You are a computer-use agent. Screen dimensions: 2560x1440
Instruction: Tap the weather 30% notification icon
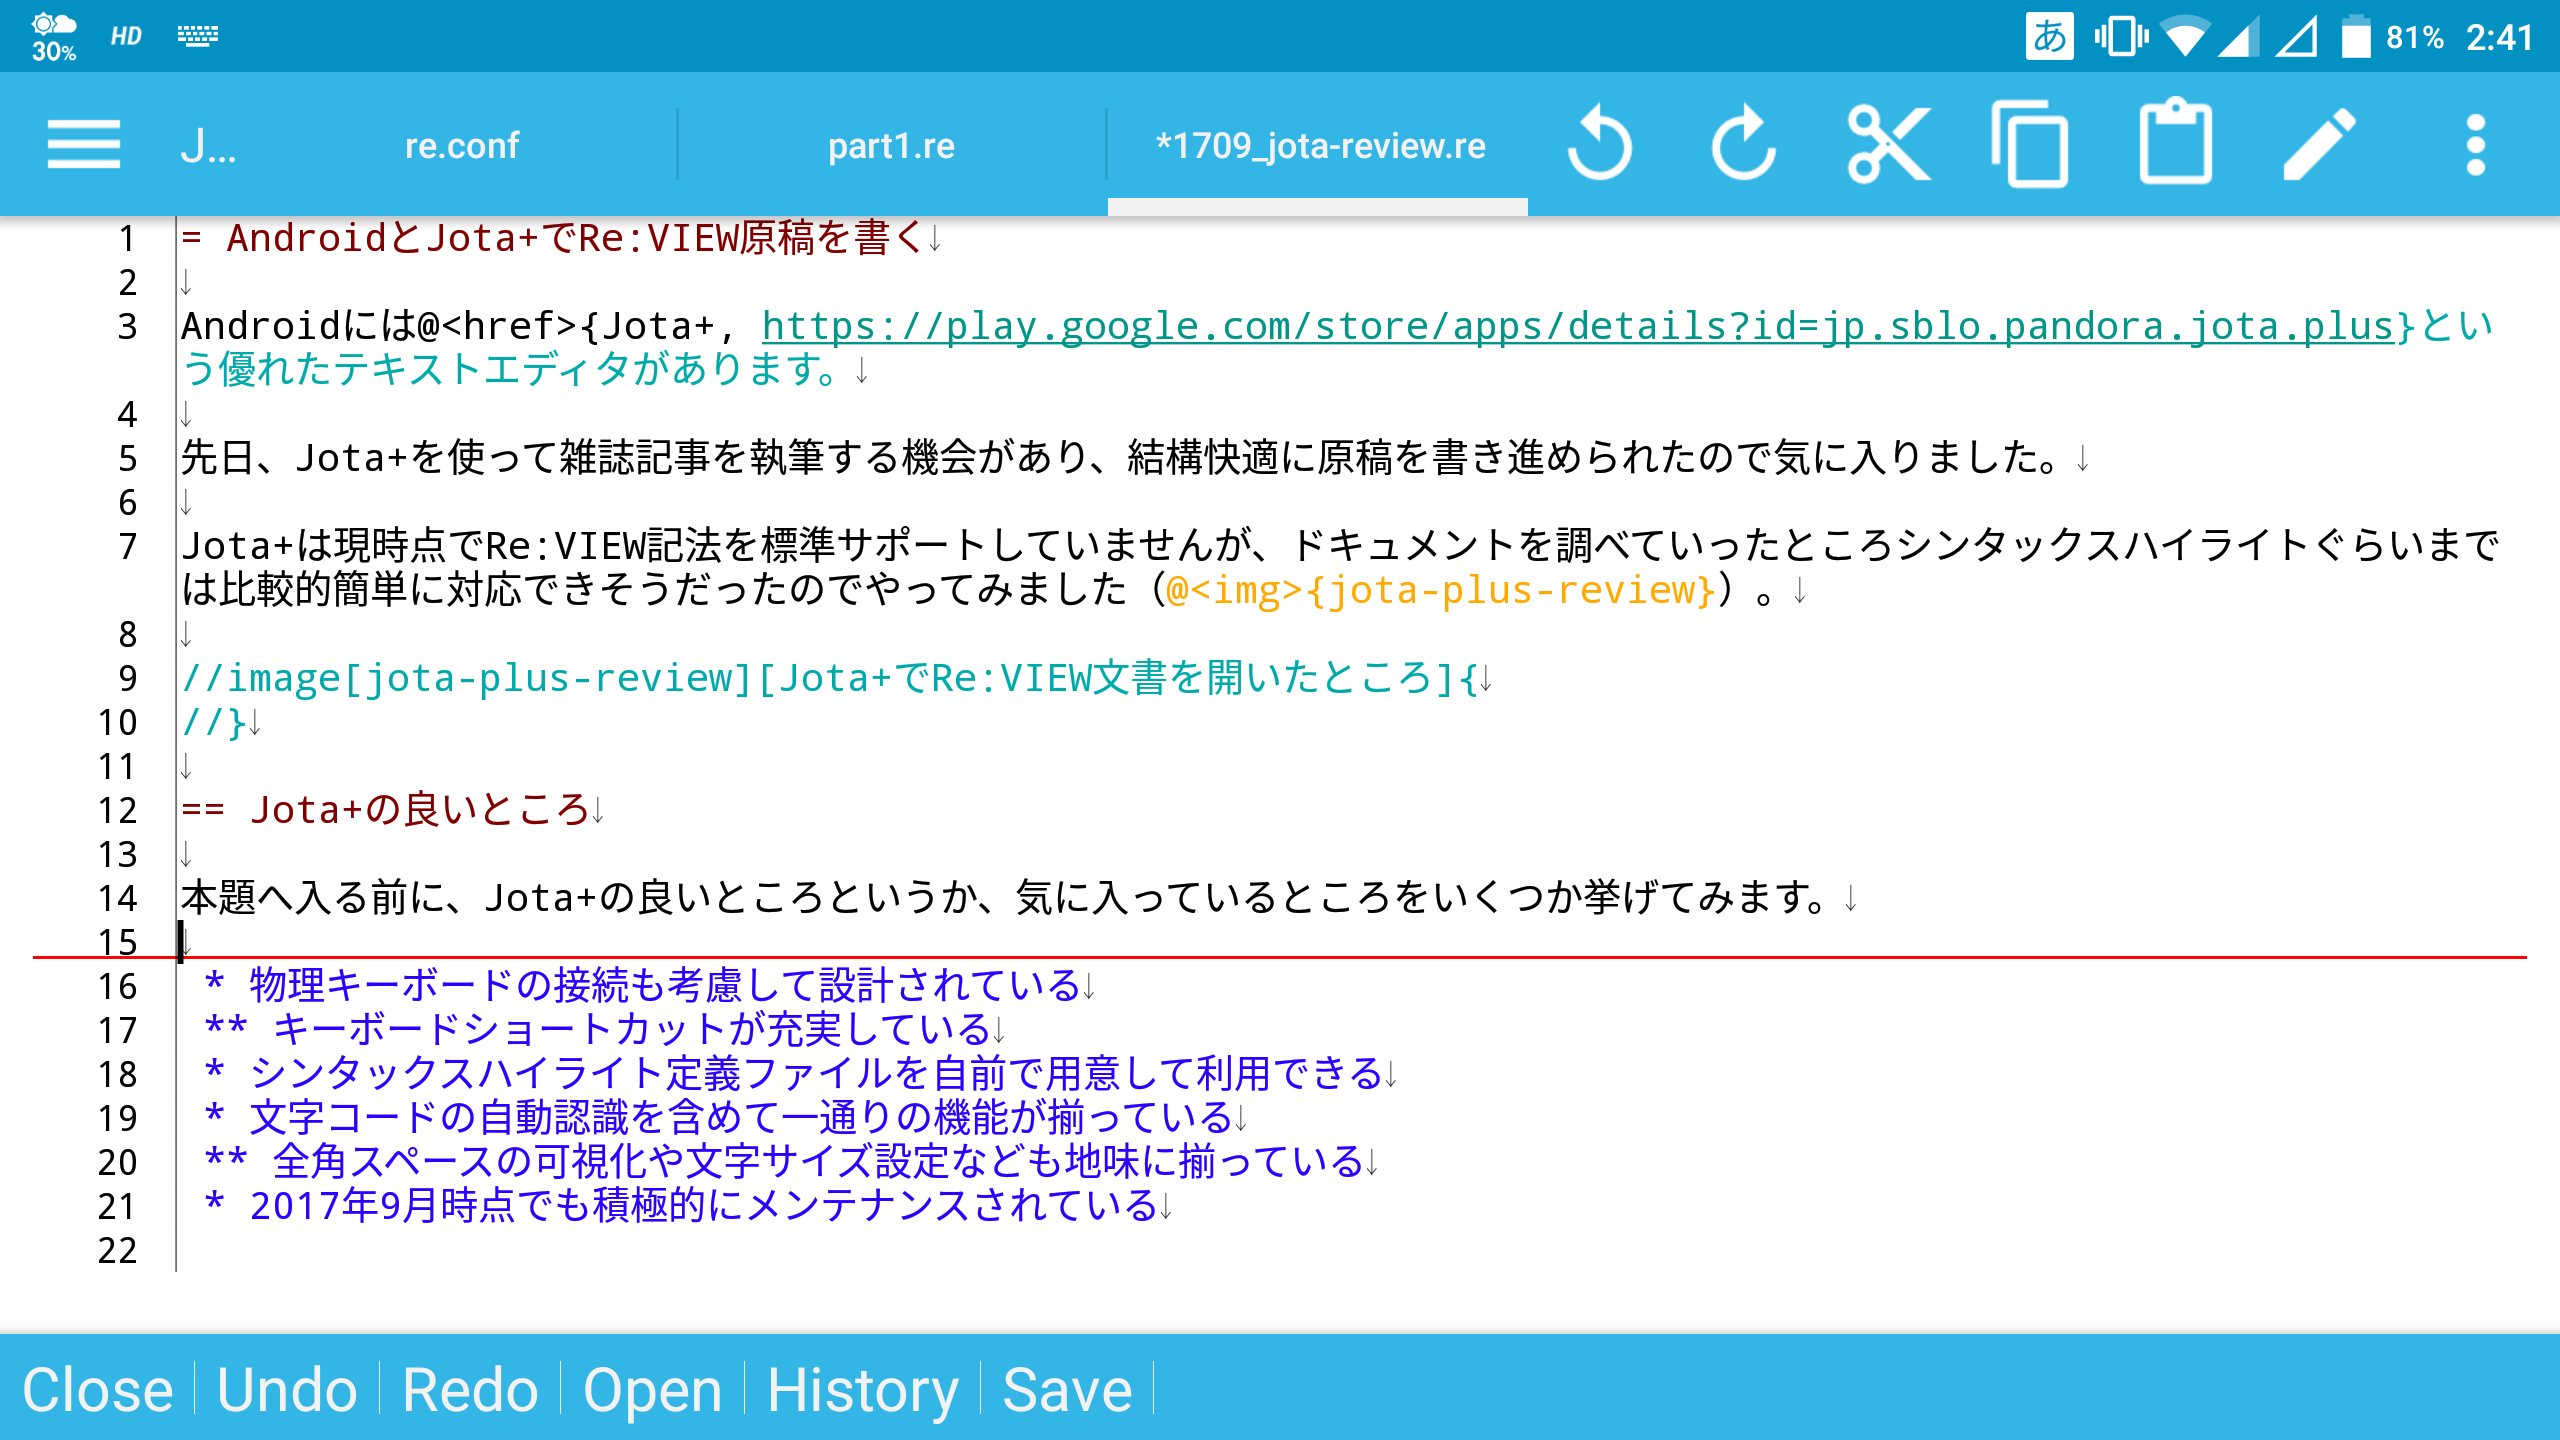[53, 37]
